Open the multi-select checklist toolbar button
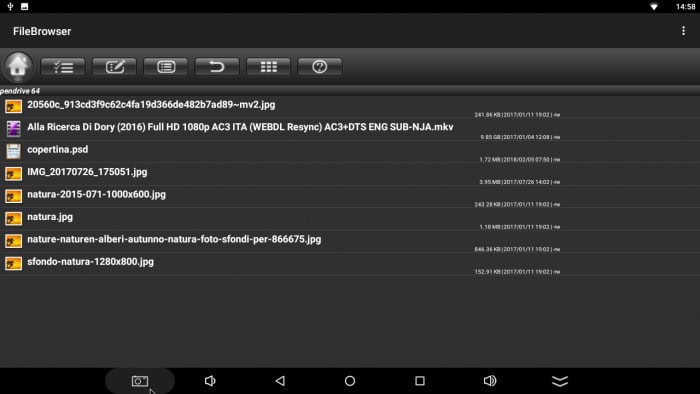Image resolution: width=700 pixels, height=394 pixels. coord(63,67)
